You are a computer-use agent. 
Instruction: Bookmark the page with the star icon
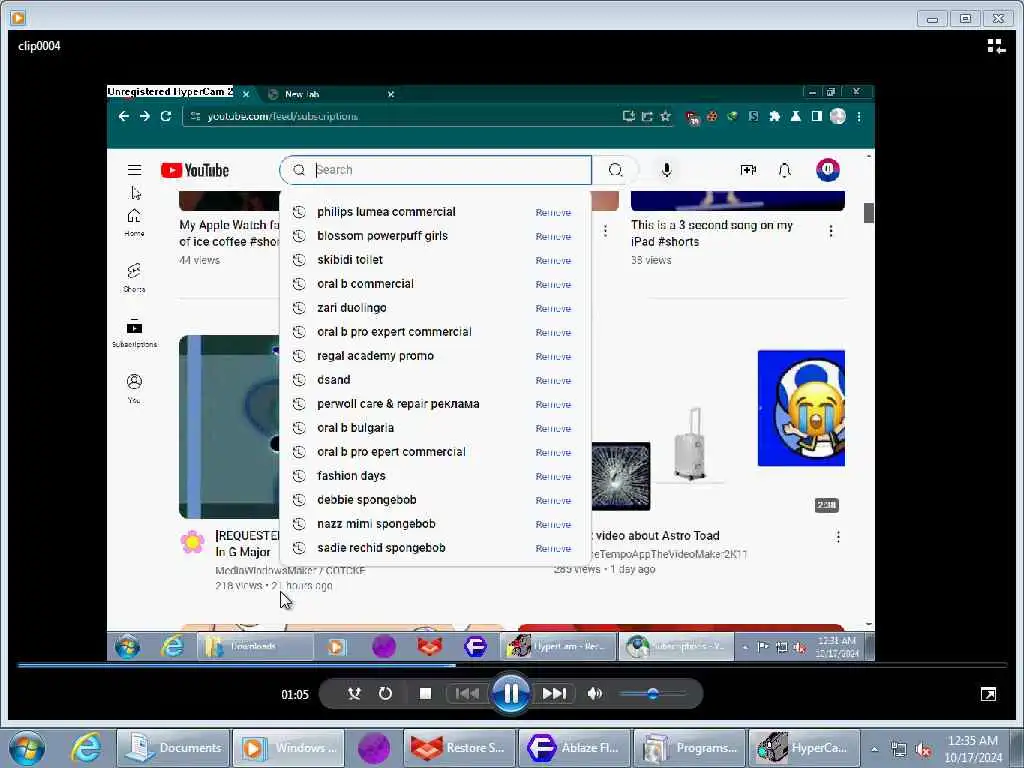coord(665,116)
